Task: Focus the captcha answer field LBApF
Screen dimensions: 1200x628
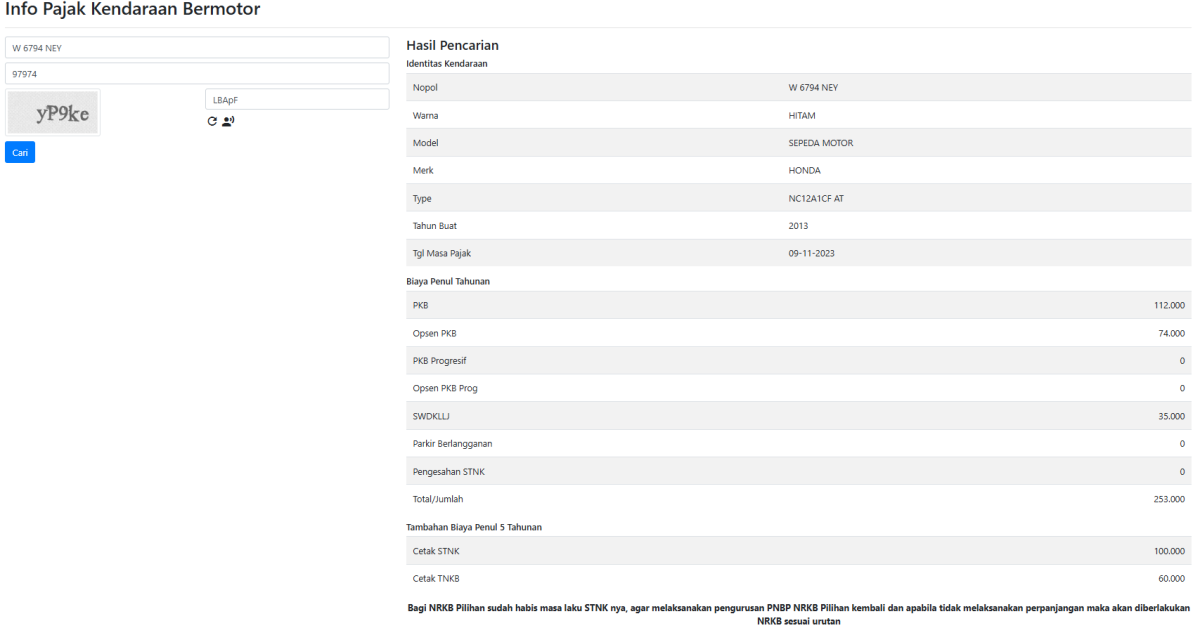Action: [297, 99]
